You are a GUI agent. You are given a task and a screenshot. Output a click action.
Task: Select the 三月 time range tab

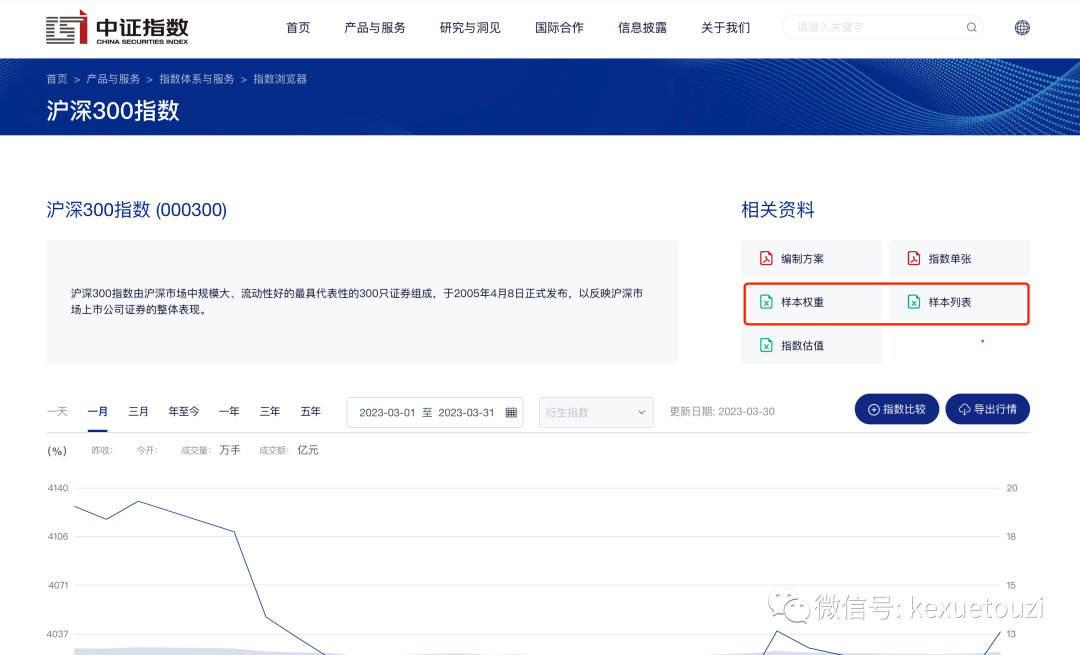tap(138, 411)
